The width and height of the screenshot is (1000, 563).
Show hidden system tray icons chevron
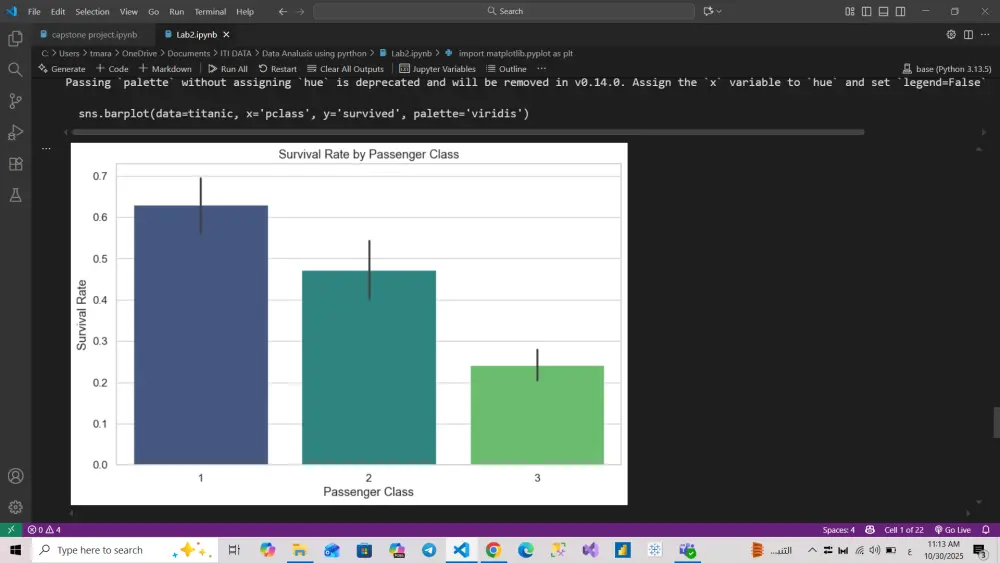coord(812,550)
